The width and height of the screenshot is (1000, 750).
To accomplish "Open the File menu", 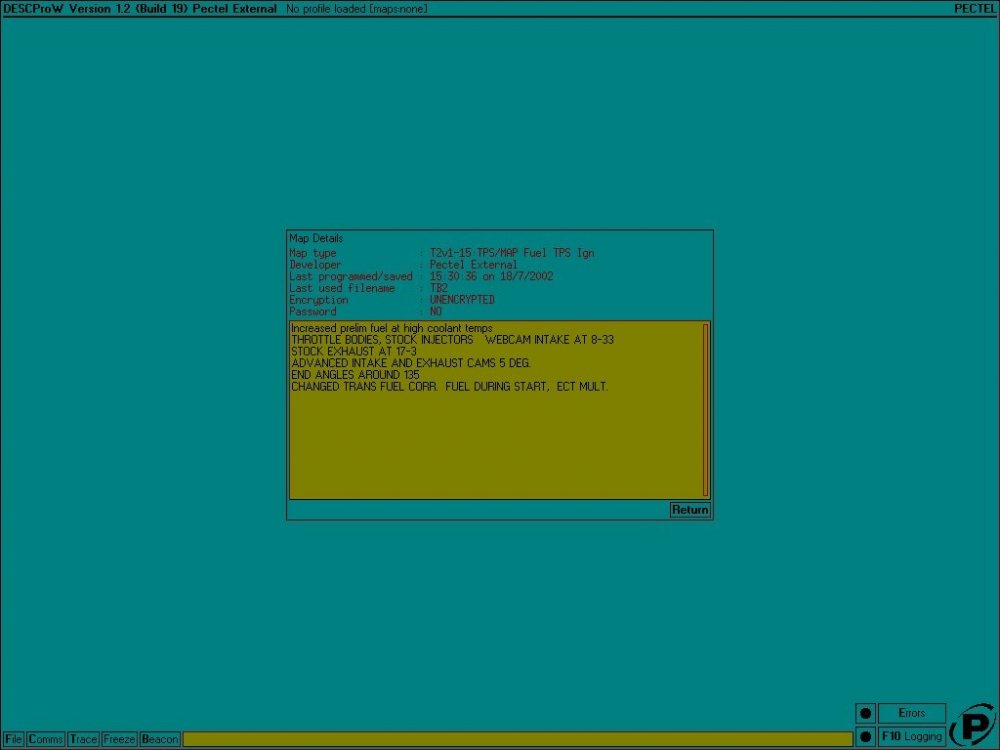I will pyautogui.click(x=14, y=739).
